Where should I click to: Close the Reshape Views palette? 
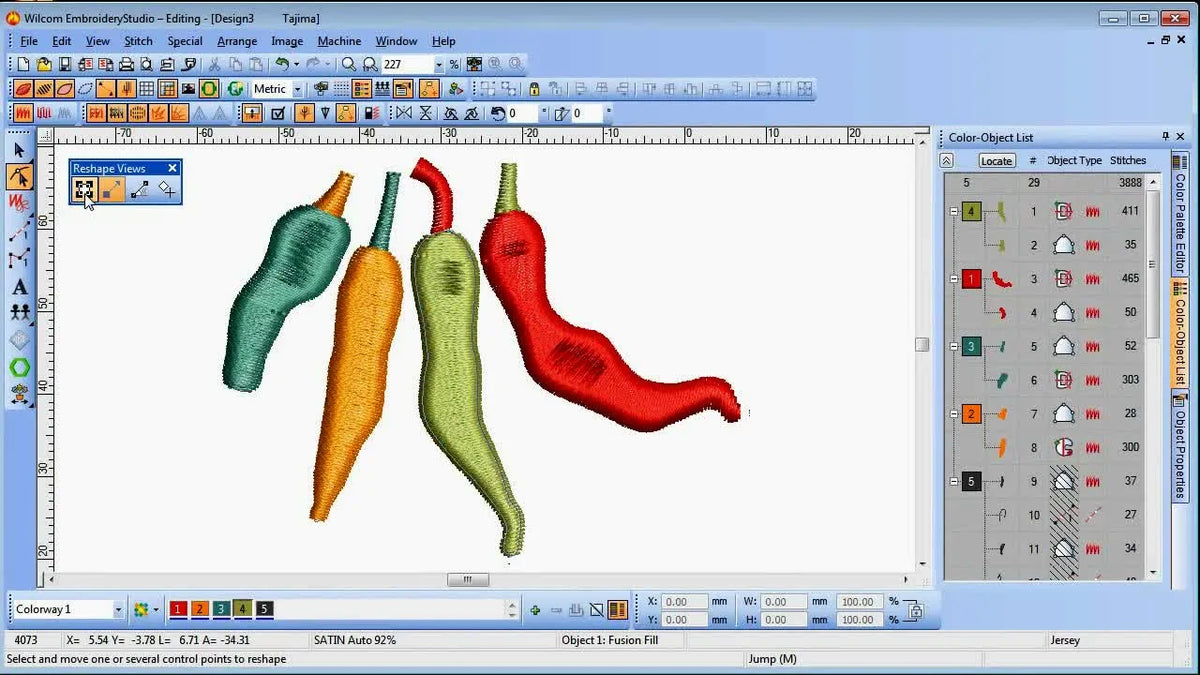pos(172,168)
